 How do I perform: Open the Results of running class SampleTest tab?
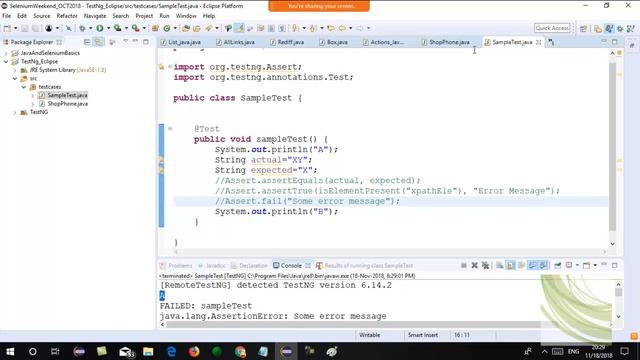(364, 266)
